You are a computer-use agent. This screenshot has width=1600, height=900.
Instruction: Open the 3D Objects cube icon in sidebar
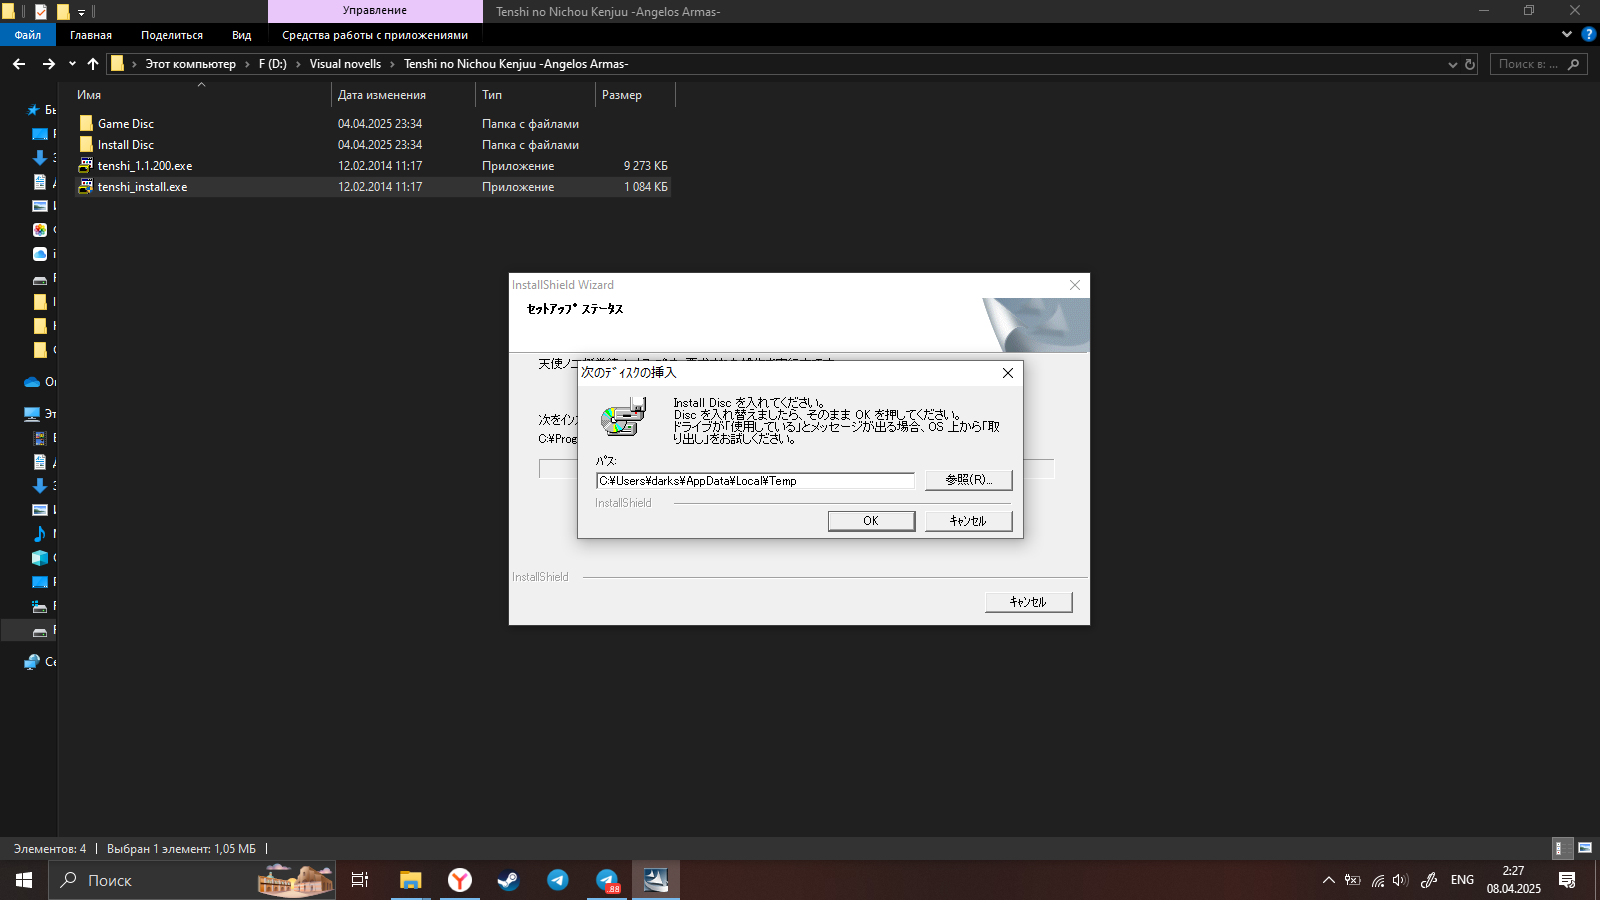(x=40, y=558)
